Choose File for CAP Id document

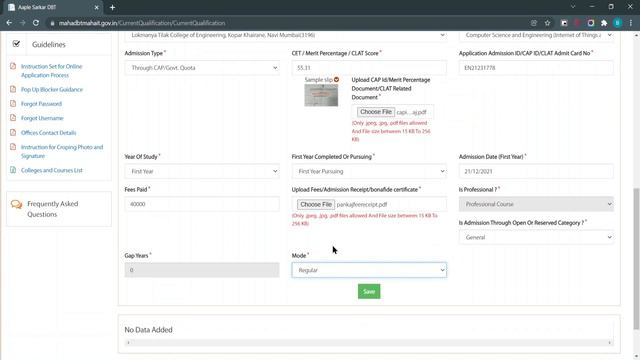pyautogui.click(x=376, y=112)
